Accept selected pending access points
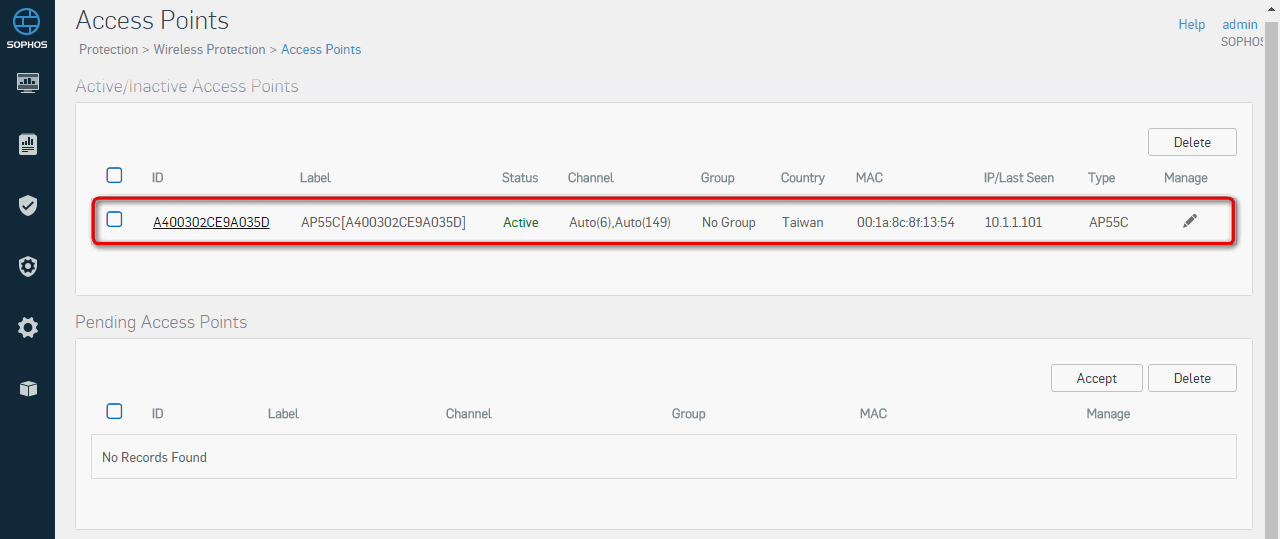 tap(1096, 378)
